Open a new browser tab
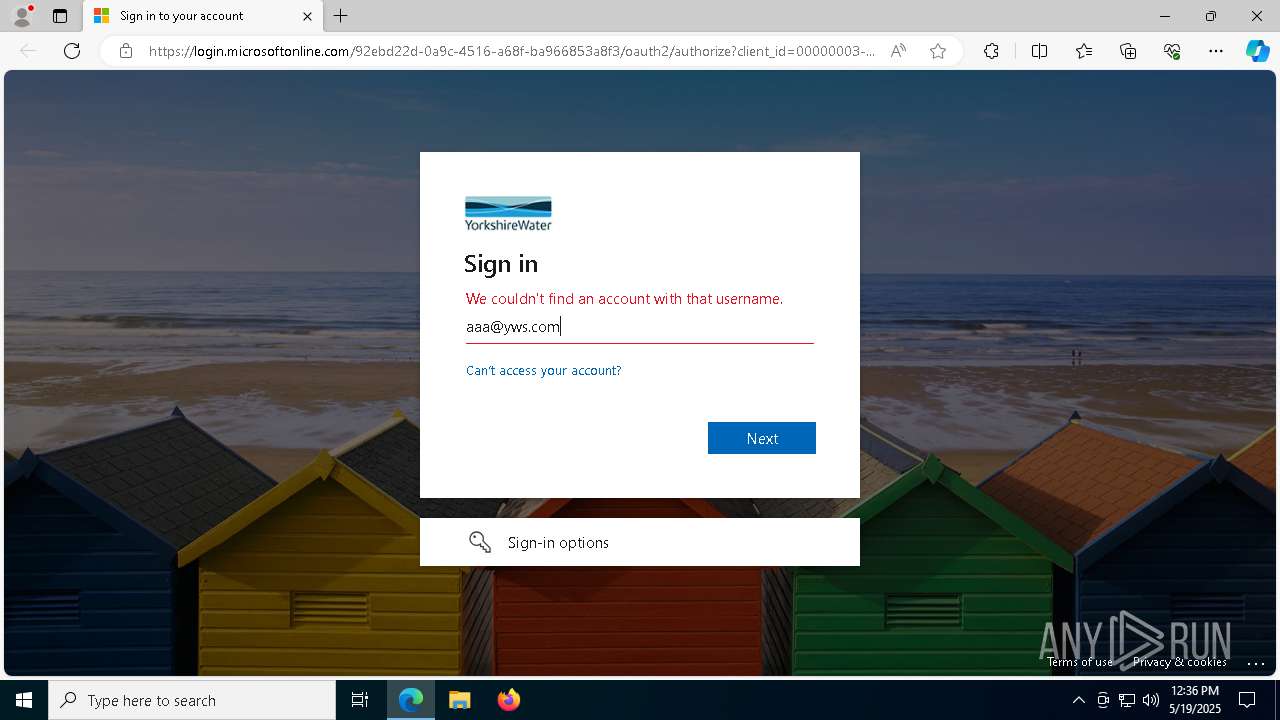This screenshot has width=1280, height=720. click(341, 16)
